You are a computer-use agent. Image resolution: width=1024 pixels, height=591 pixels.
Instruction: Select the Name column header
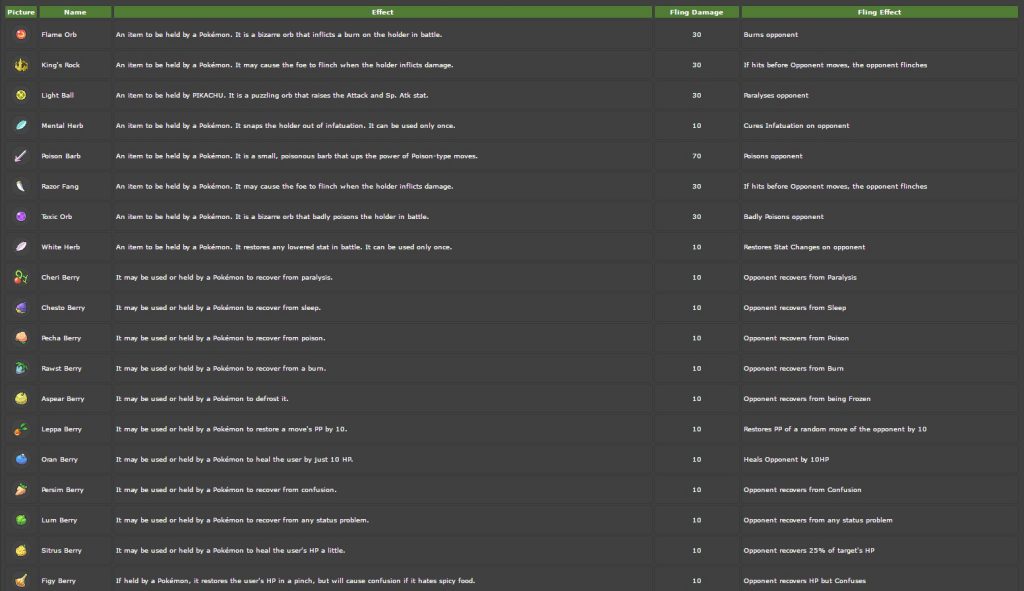point(75,12)
